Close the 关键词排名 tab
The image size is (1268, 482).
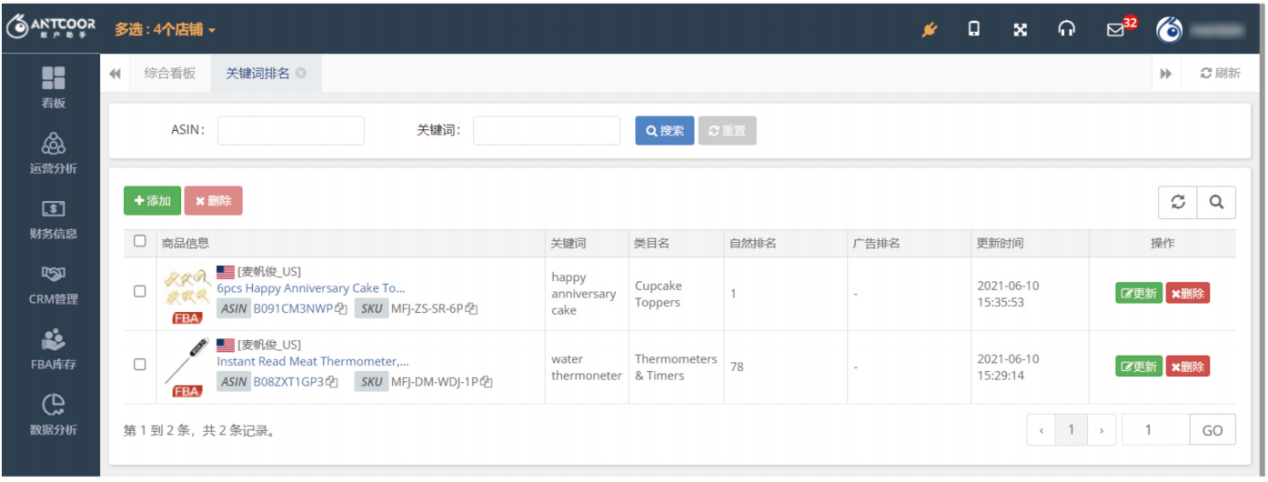click(301, 73)
